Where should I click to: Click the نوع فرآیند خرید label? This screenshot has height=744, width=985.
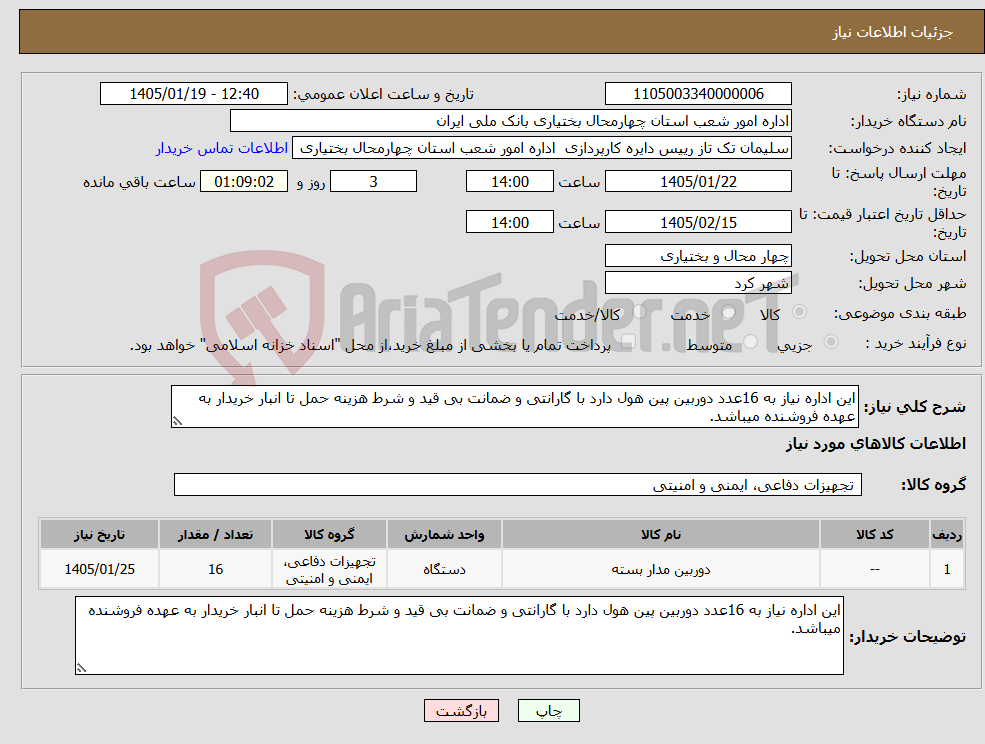(x=915, y=343)
